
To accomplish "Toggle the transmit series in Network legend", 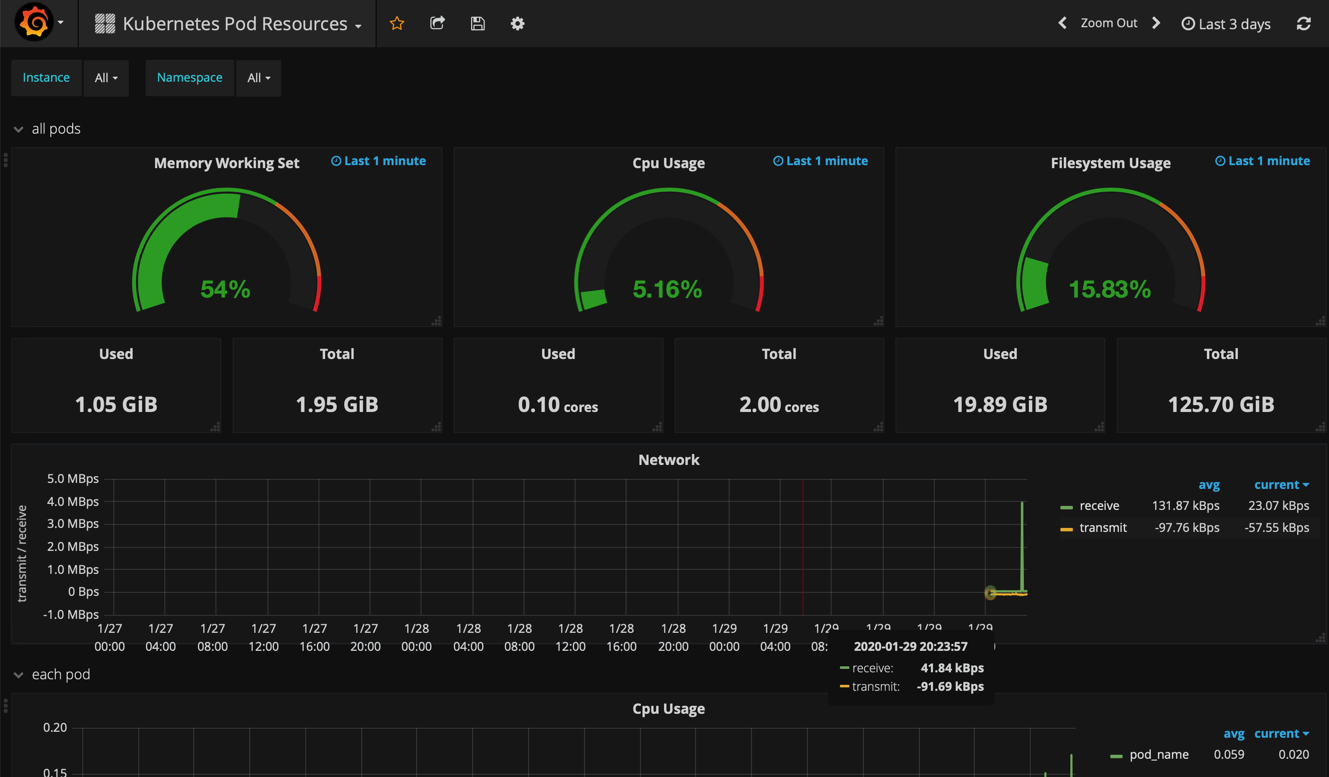I will [1103, 528].
